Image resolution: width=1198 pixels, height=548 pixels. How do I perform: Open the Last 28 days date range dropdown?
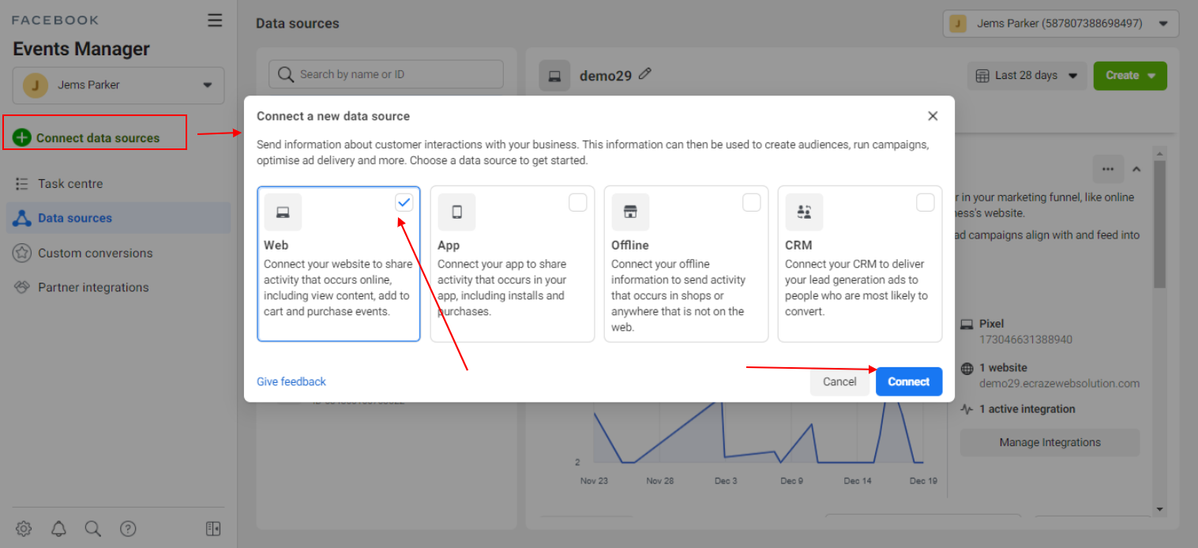tap(1027, 75)
